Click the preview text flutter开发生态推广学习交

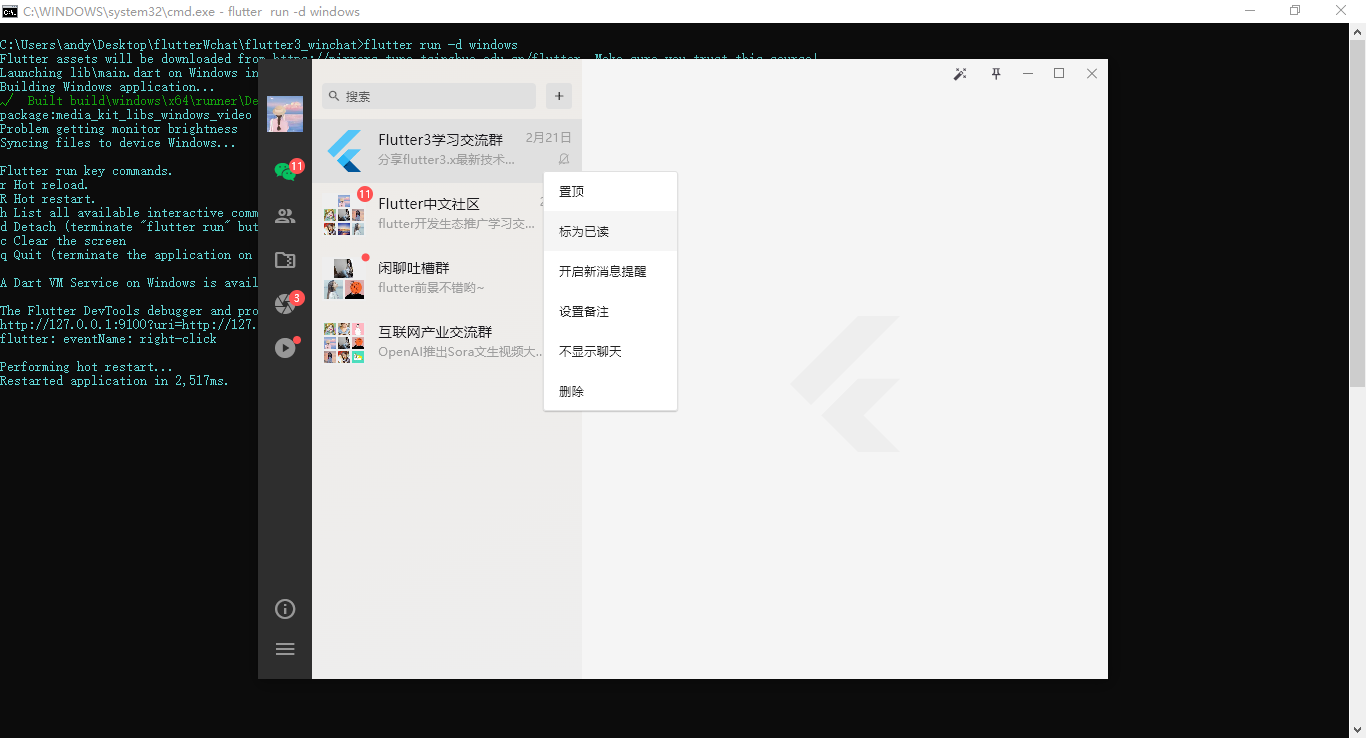[457, 224]
